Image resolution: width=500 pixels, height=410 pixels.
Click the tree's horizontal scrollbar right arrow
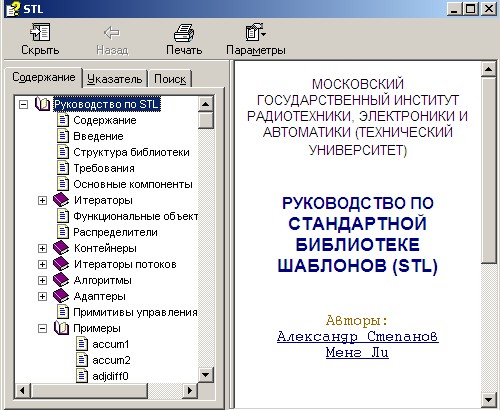tap(190, 390)
